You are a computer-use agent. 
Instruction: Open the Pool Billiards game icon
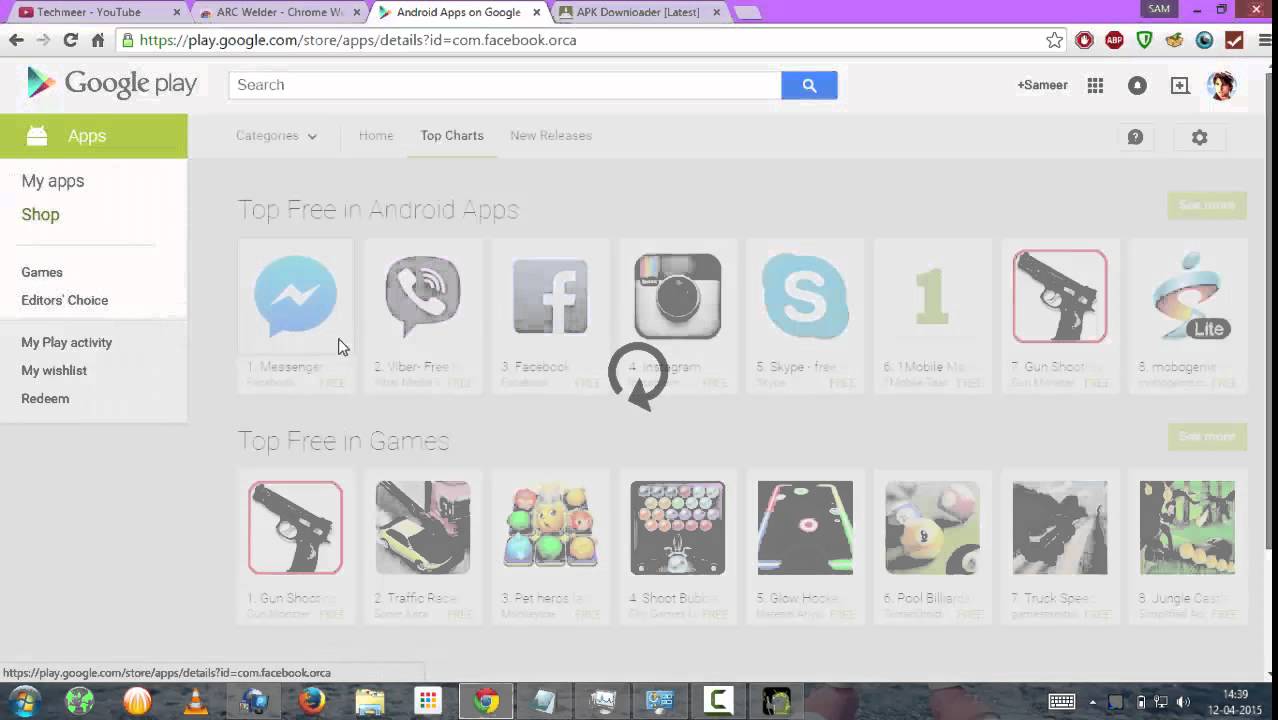coord(932,528)
